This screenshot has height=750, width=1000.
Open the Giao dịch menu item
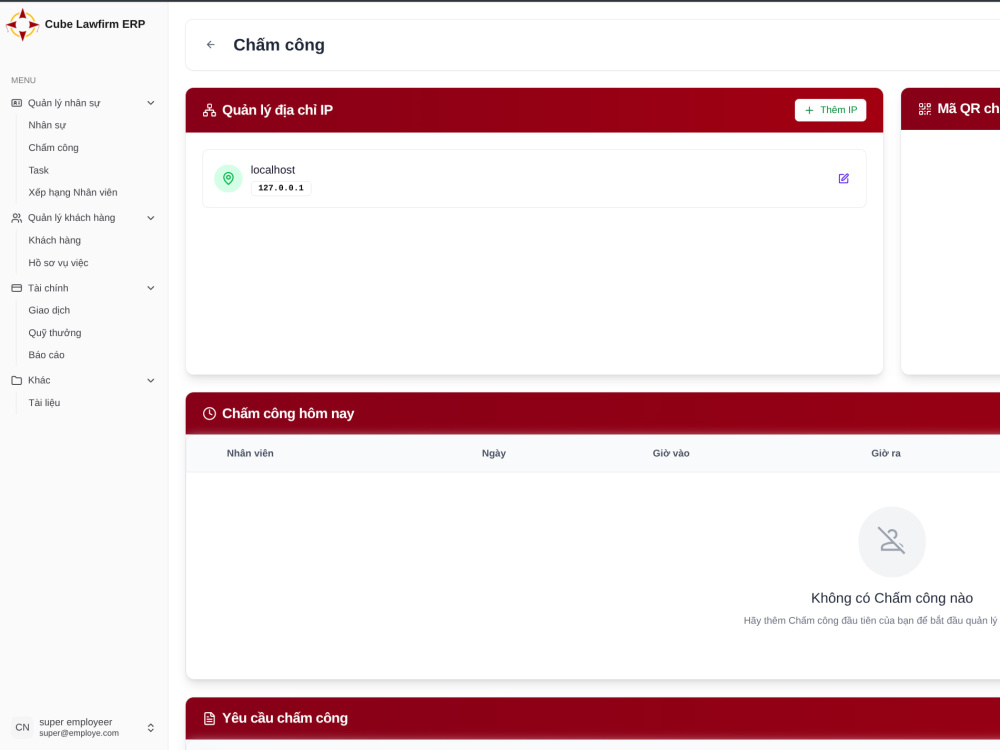point(49,310)
